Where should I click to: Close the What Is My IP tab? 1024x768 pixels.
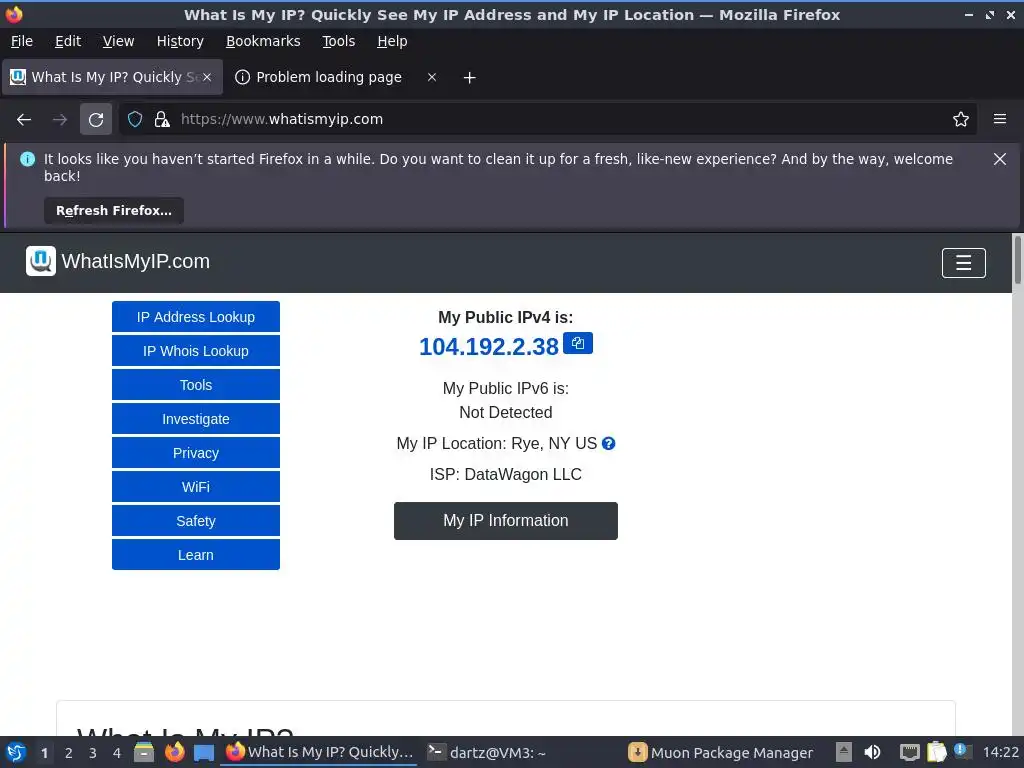pos(207,77)
